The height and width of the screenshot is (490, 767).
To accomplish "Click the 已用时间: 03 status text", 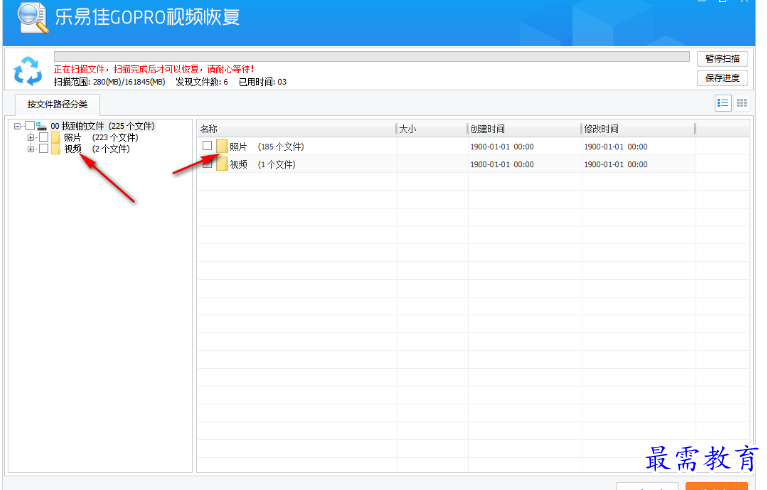I will 262,82.
